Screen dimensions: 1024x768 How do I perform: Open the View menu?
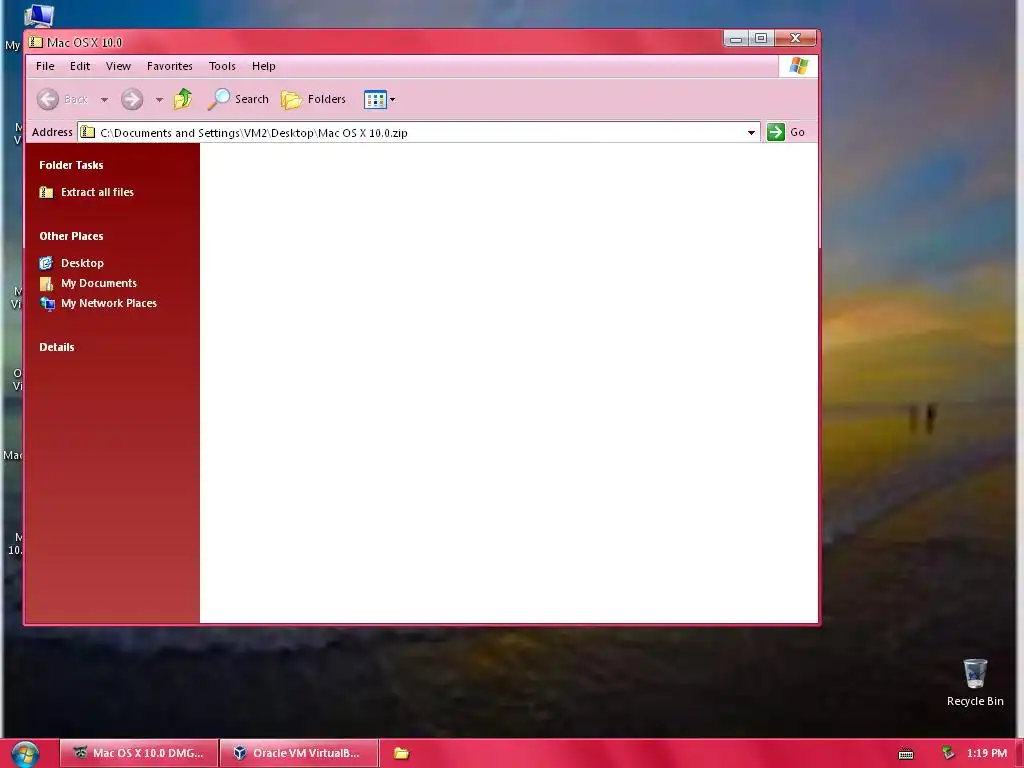(118, 66)
